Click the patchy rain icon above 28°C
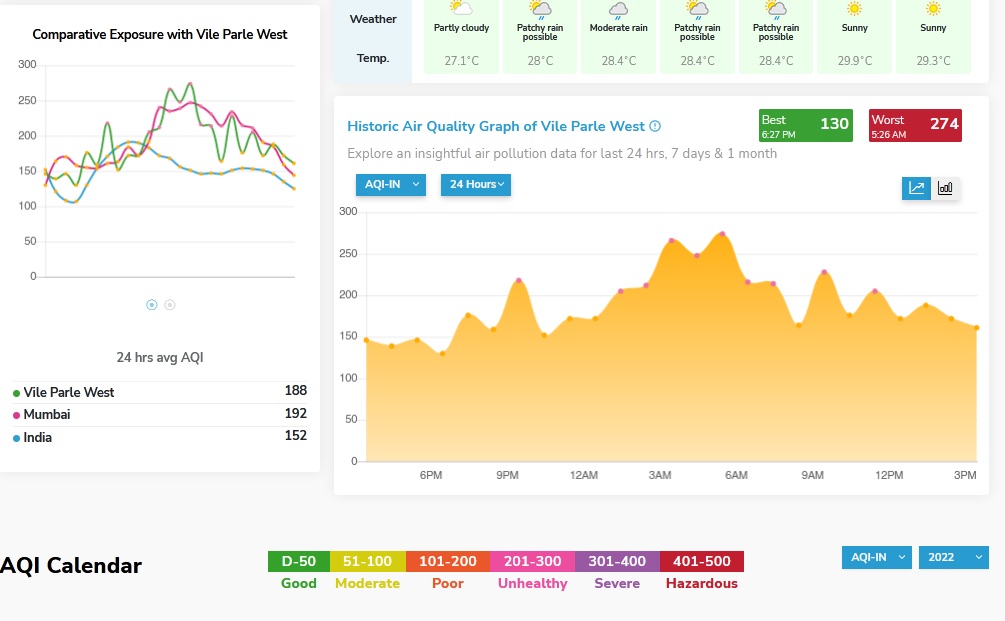Viewport: 1005px width, 621px height. tap(540, 10)
